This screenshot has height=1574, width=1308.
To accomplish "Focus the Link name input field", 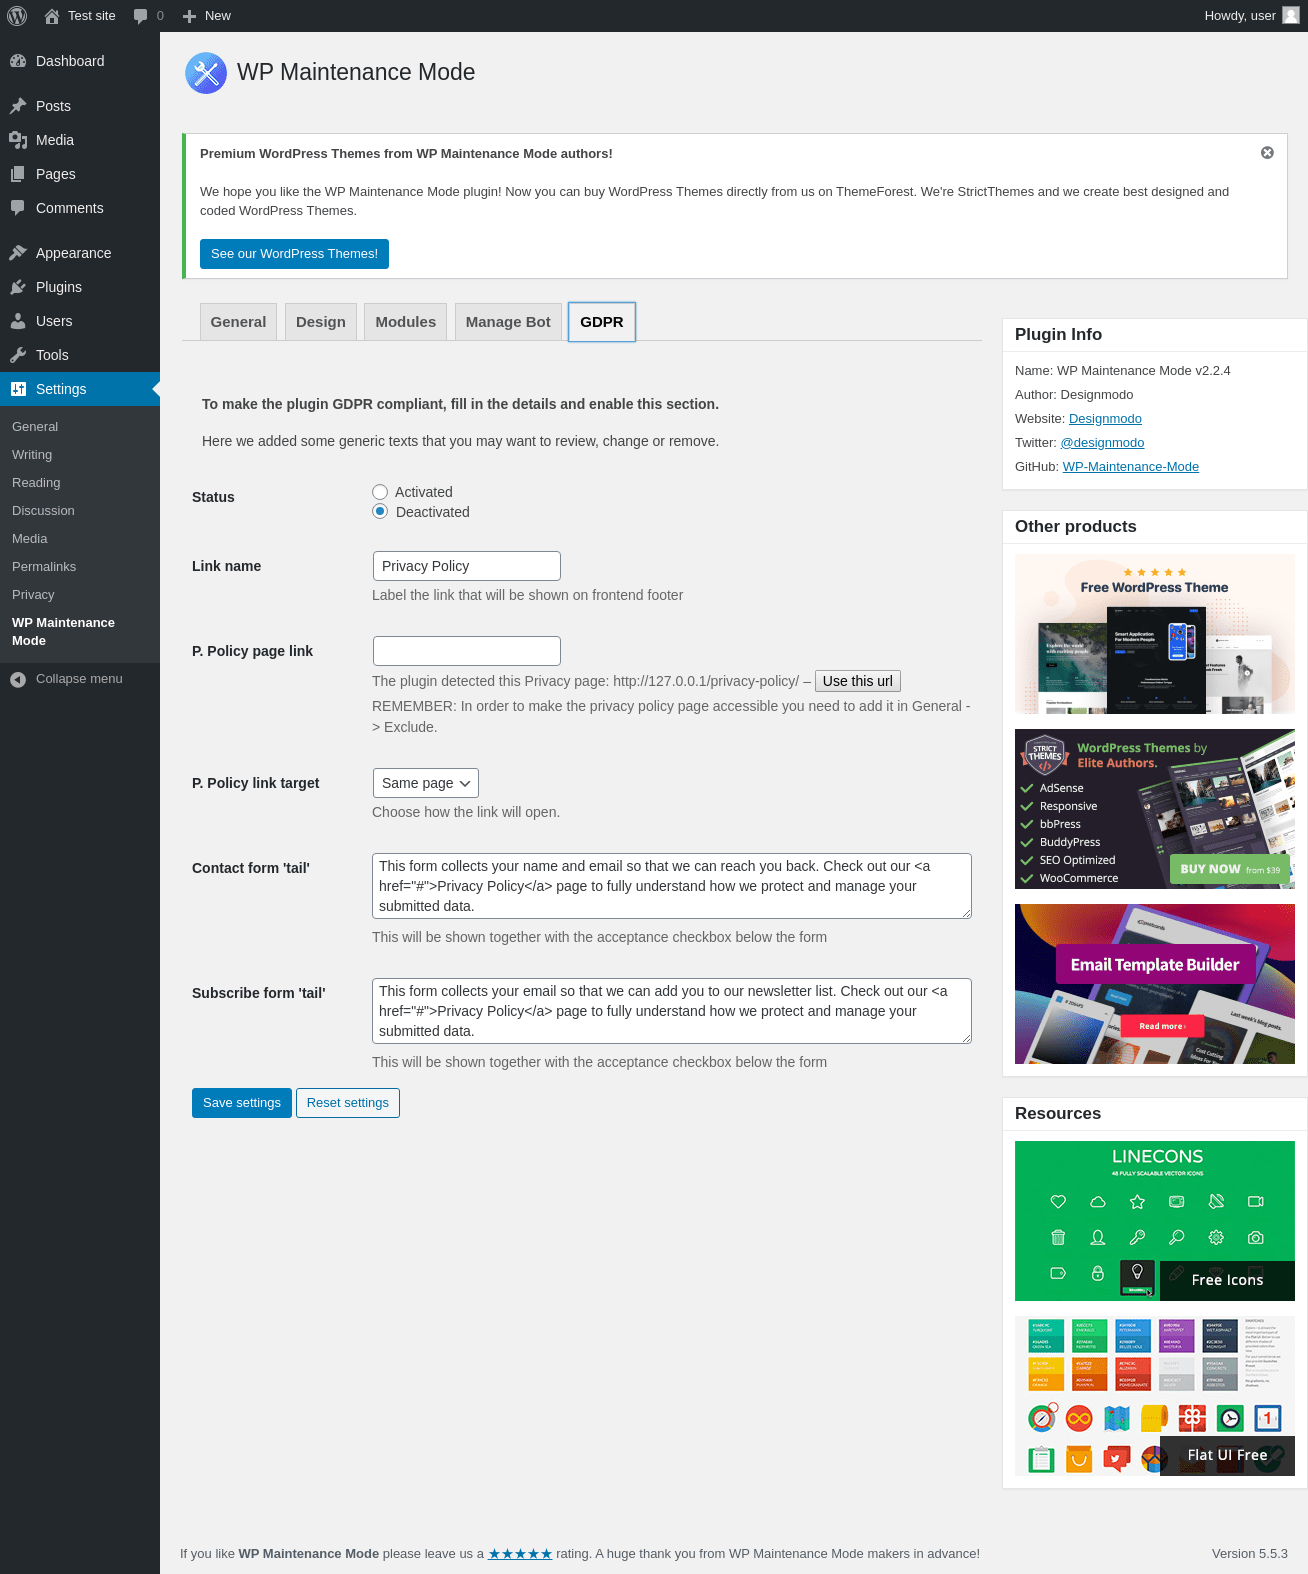I will tap(466, 566).
